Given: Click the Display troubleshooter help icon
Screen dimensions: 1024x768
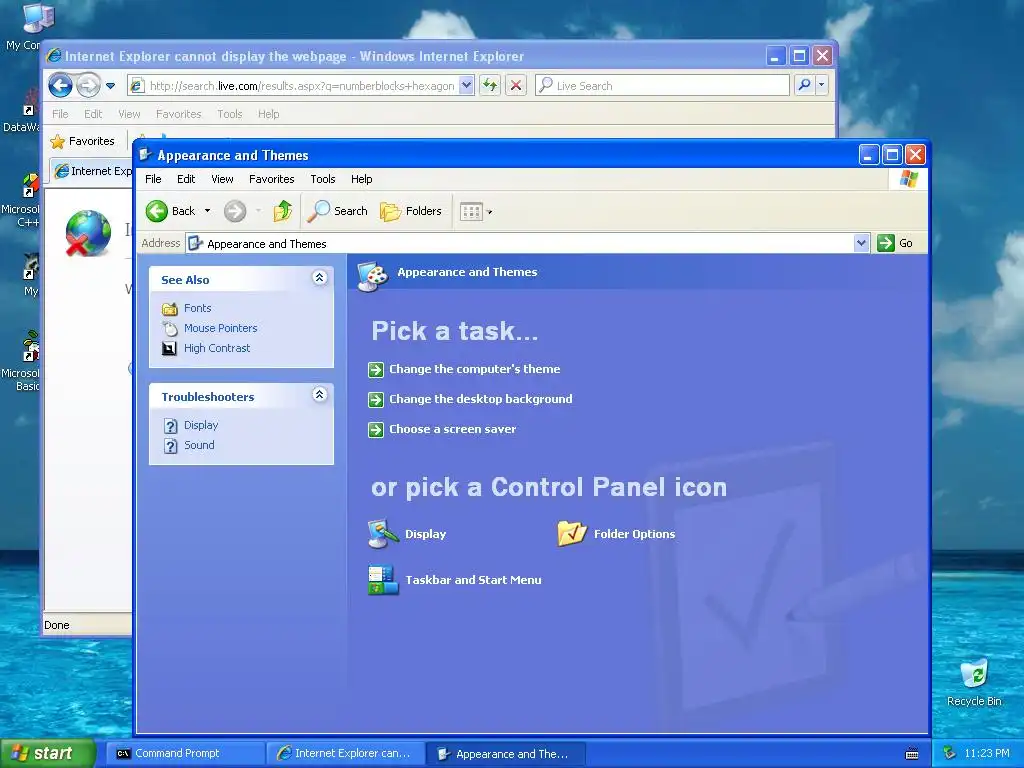Looking at the screenshot, I should click(170, 426).
